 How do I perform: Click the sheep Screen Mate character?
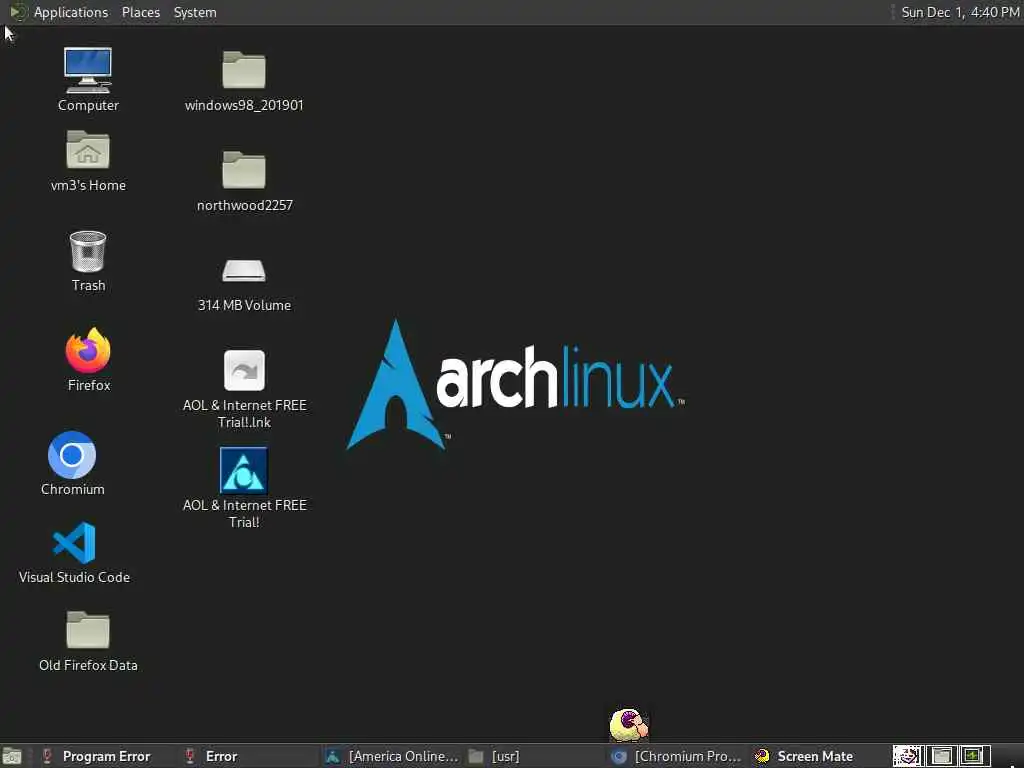[x=629, y=725]
